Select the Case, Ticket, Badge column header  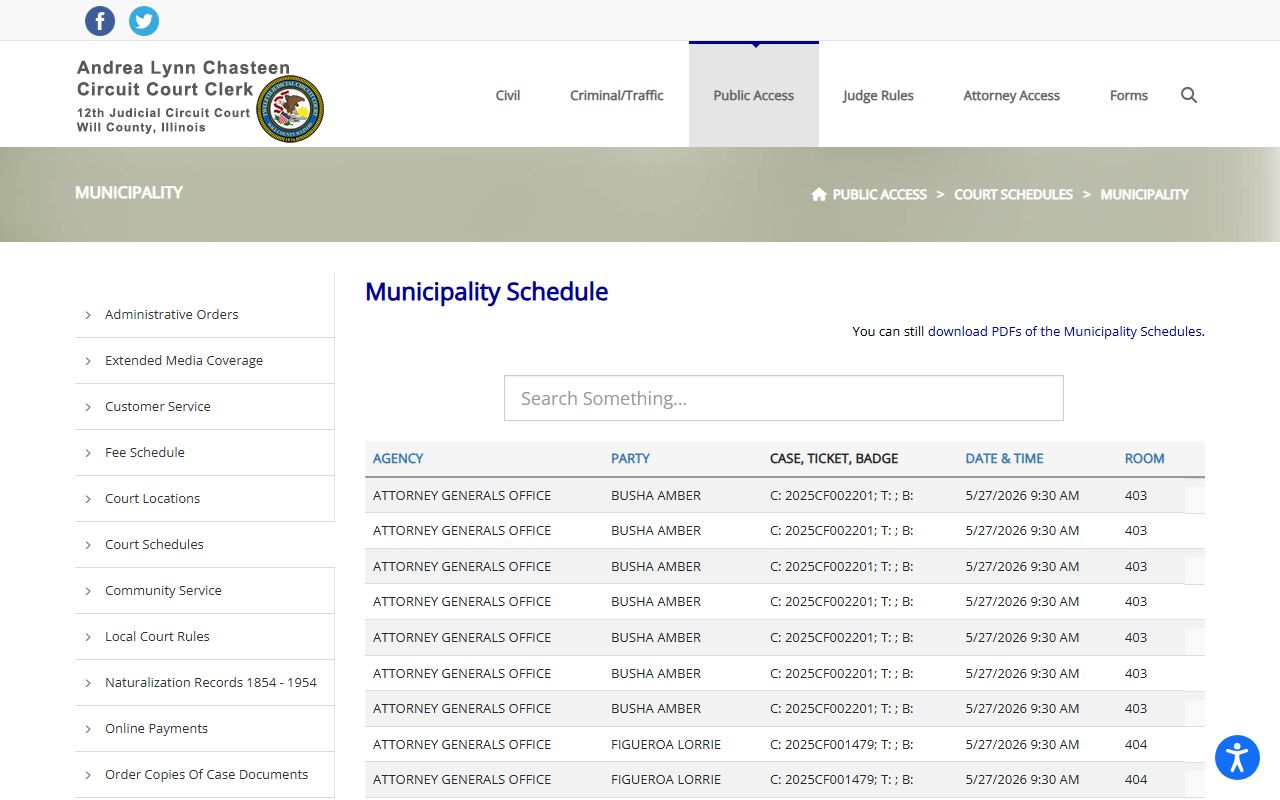click(834, 458)
